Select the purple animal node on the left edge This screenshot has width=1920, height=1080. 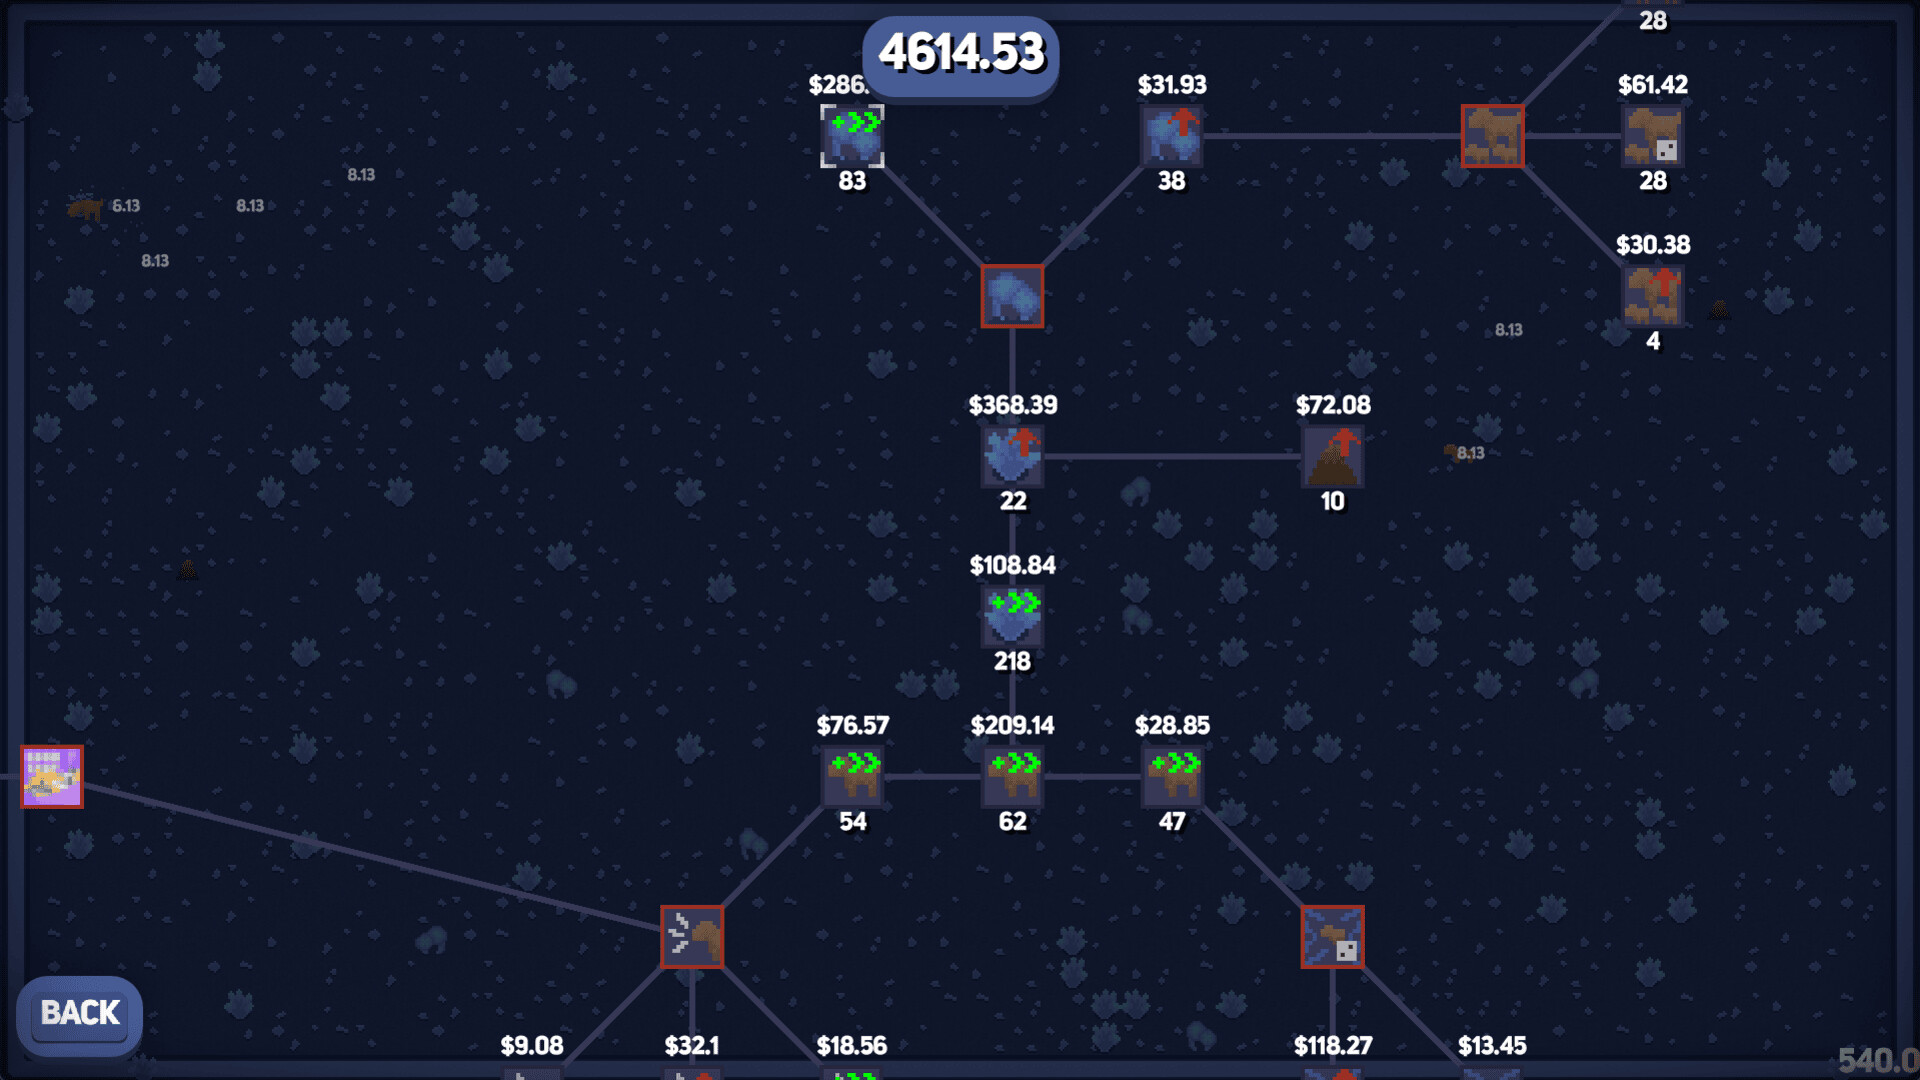click(x=51, y=778)
